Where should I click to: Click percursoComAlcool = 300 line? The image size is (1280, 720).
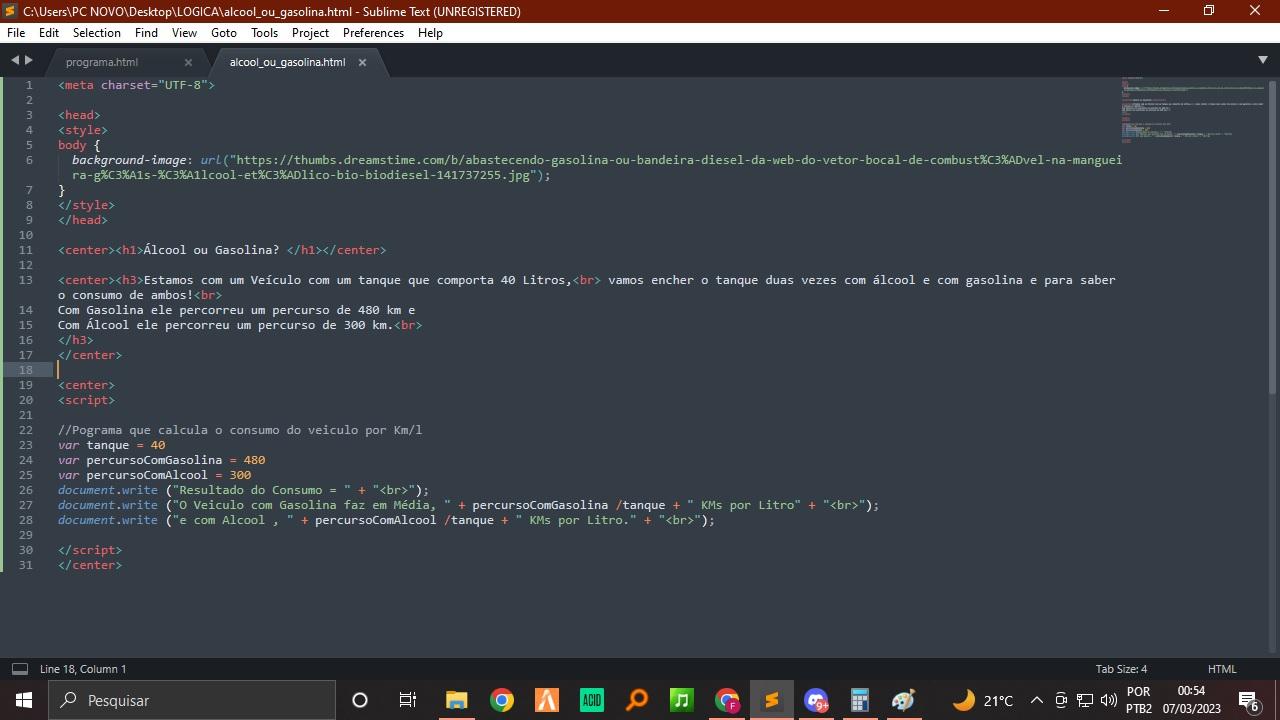tap(155, 475)
